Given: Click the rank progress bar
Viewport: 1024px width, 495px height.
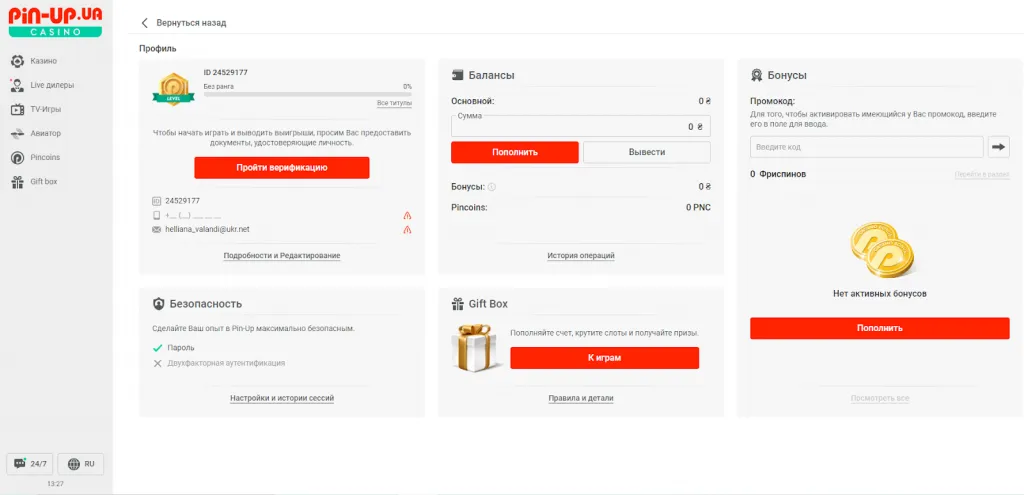Looking at the screenshot, I should (308, 94).
